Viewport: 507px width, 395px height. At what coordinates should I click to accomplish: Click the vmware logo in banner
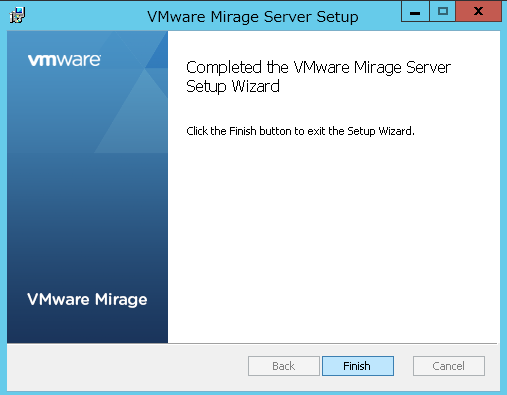[64, 60]
